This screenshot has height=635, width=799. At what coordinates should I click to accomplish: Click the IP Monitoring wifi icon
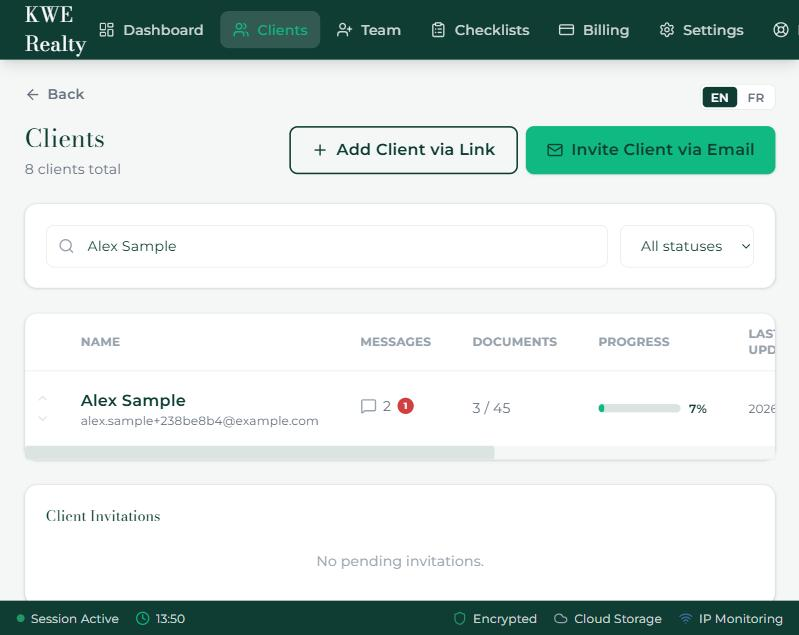pyautogui.click(x=686, y=619)
